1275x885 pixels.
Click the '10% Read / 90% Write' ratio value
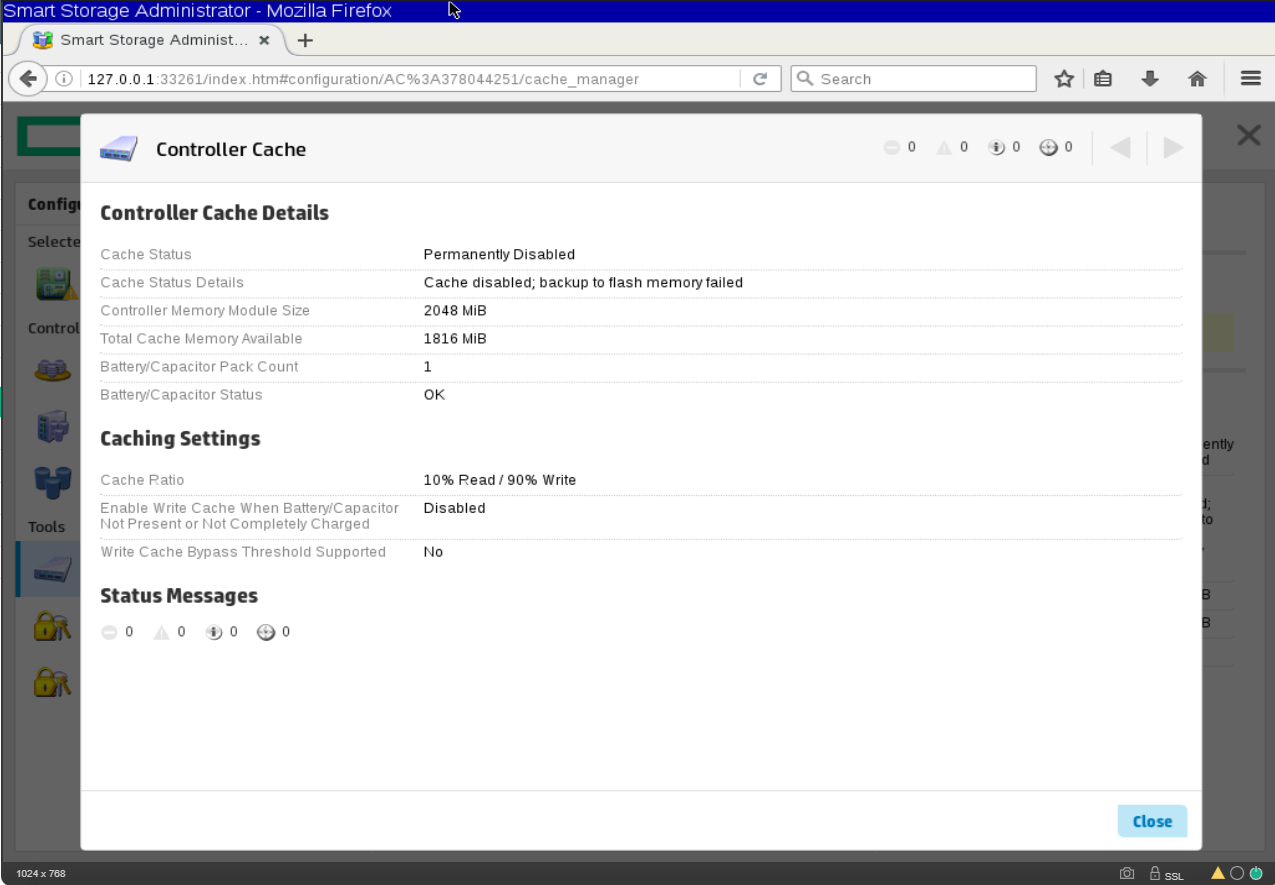click(x=500, y=480)
